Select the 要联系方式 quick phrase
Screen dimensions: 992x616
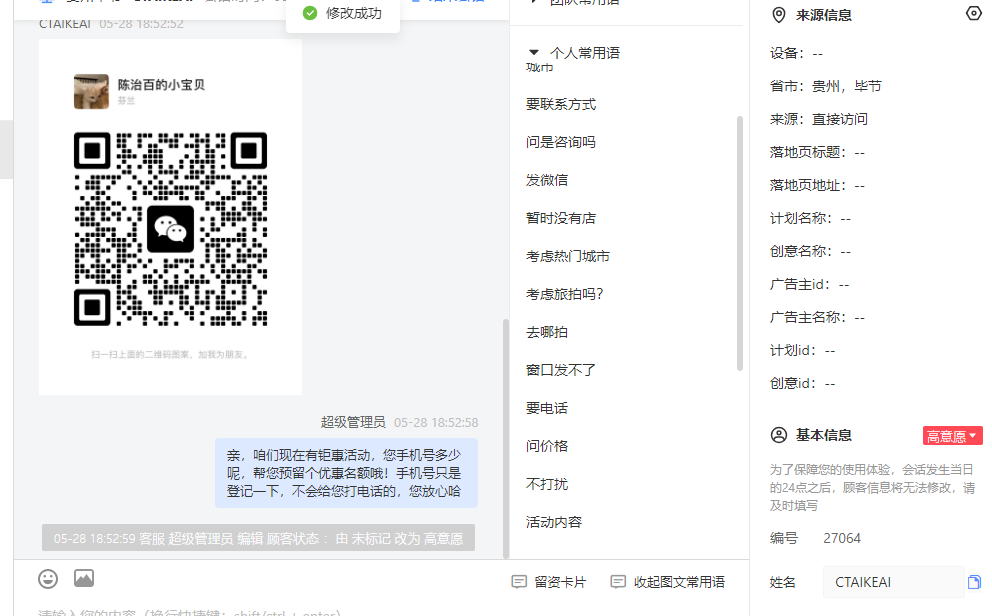point(561,104)
